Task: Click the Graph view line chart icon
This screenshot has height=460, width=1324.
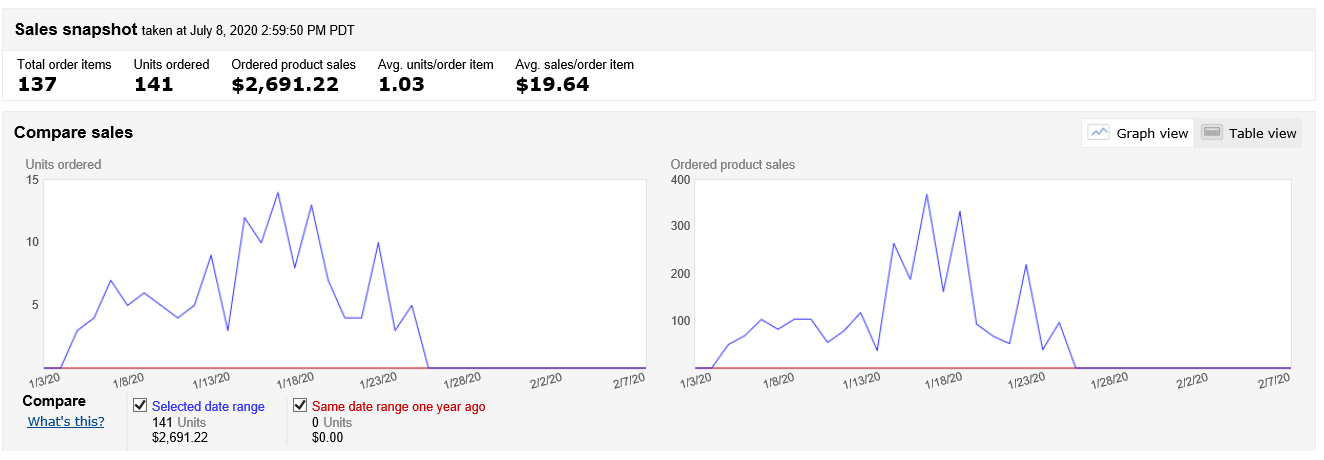Action: [x=1099, y=133]
